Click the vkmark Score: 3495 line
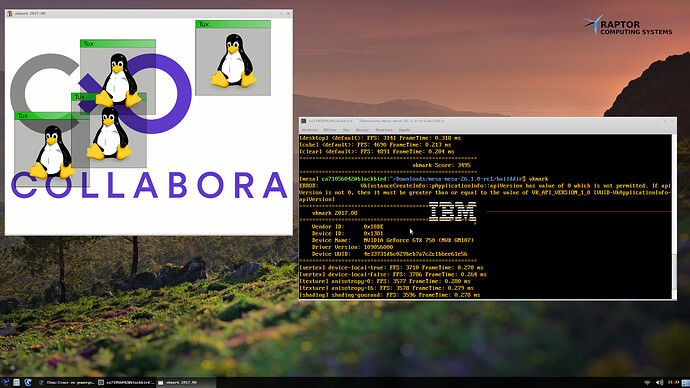Image resolution: width=690 pixels, height=388 pixels. tap(441, 165)
